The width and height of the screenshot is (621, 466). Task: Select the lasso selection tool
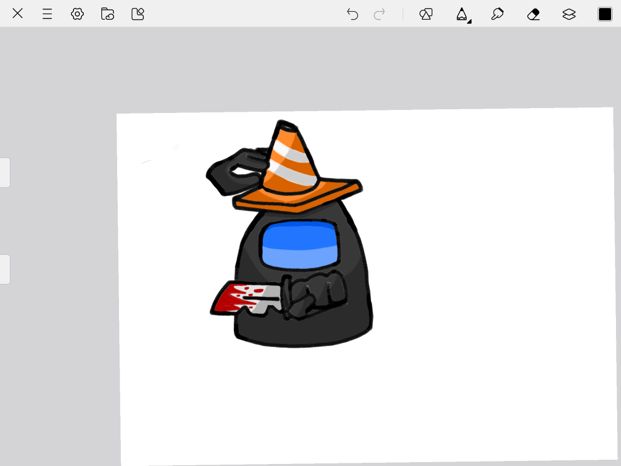497,14
